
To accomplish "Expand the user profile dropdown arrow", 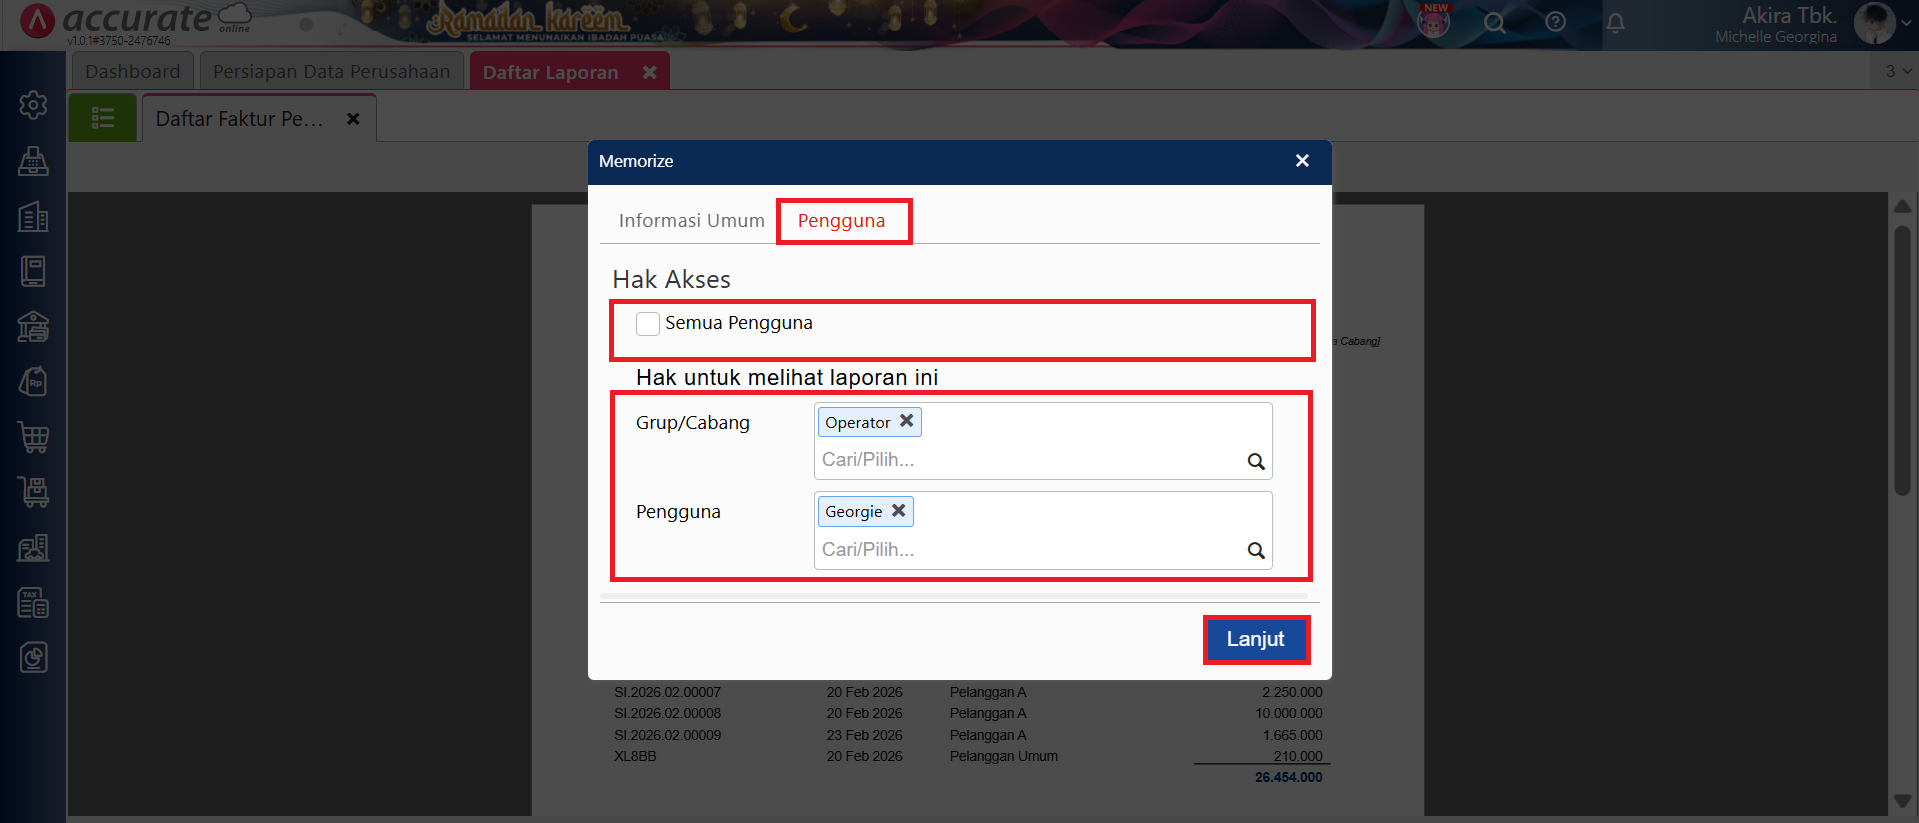I will click(x=1906, y=23).
